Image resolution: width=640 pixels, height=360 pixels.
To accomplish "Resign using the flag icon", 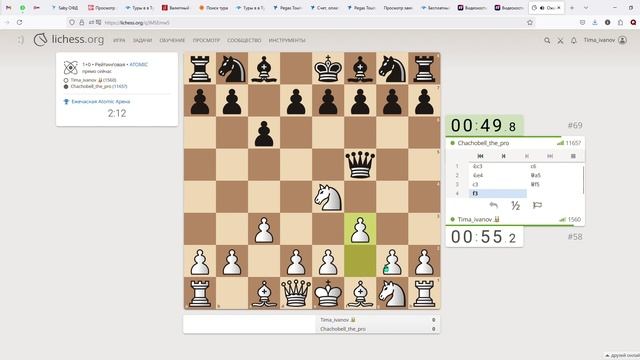I will click(537, 205).
